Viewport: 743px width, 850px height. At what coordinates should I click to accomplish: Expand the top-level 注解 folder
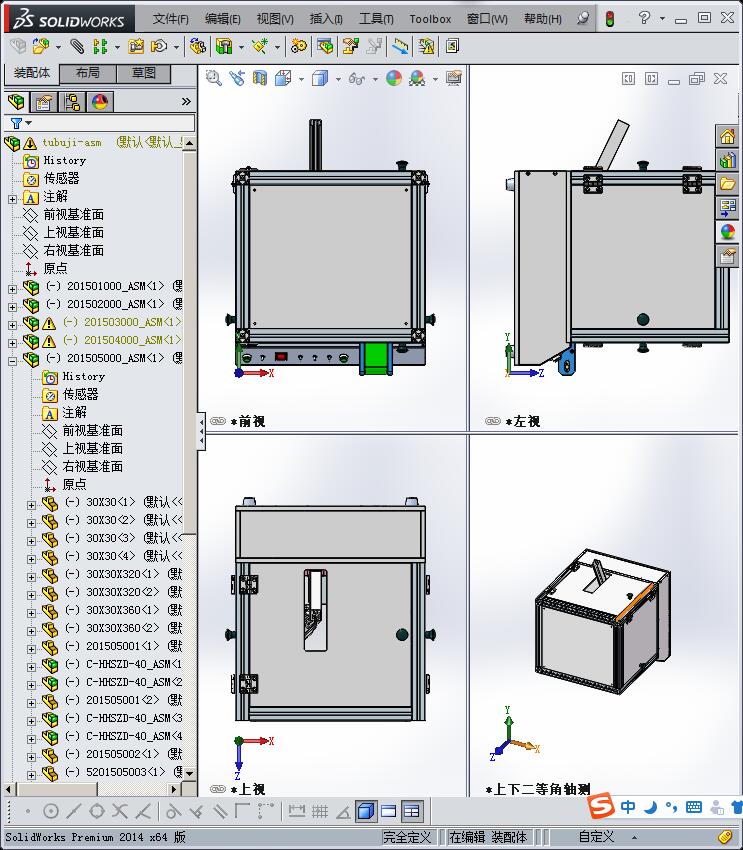(x=12, y=199)
